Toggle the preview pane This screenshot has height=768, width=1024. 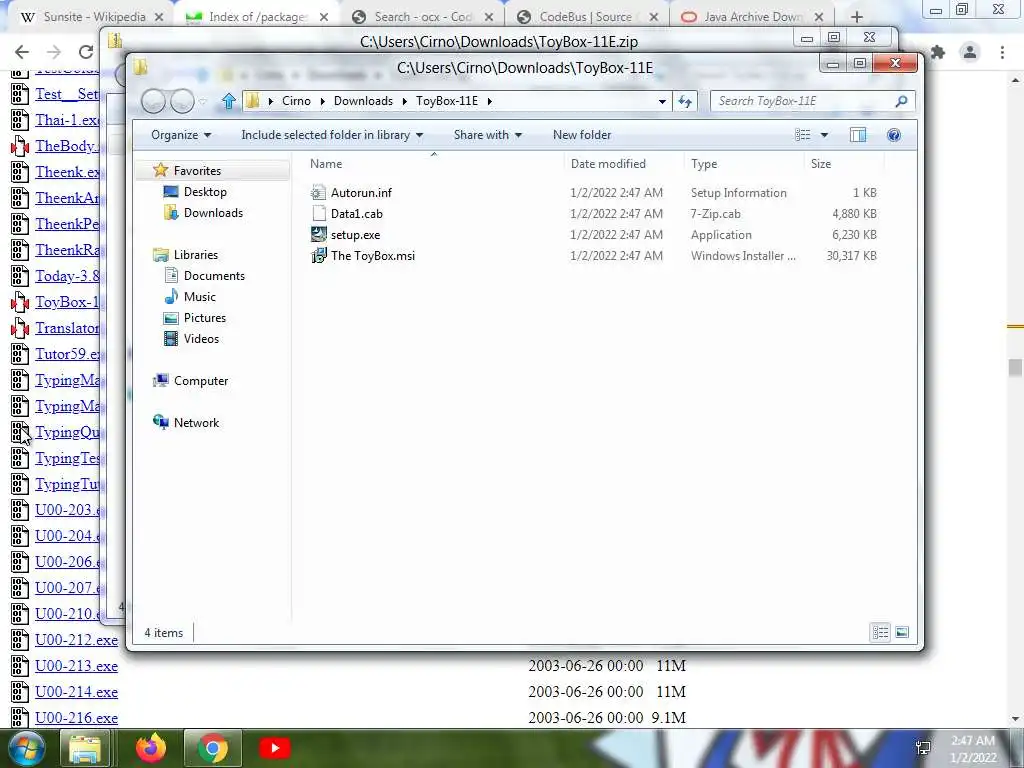[x=857, y=135]
